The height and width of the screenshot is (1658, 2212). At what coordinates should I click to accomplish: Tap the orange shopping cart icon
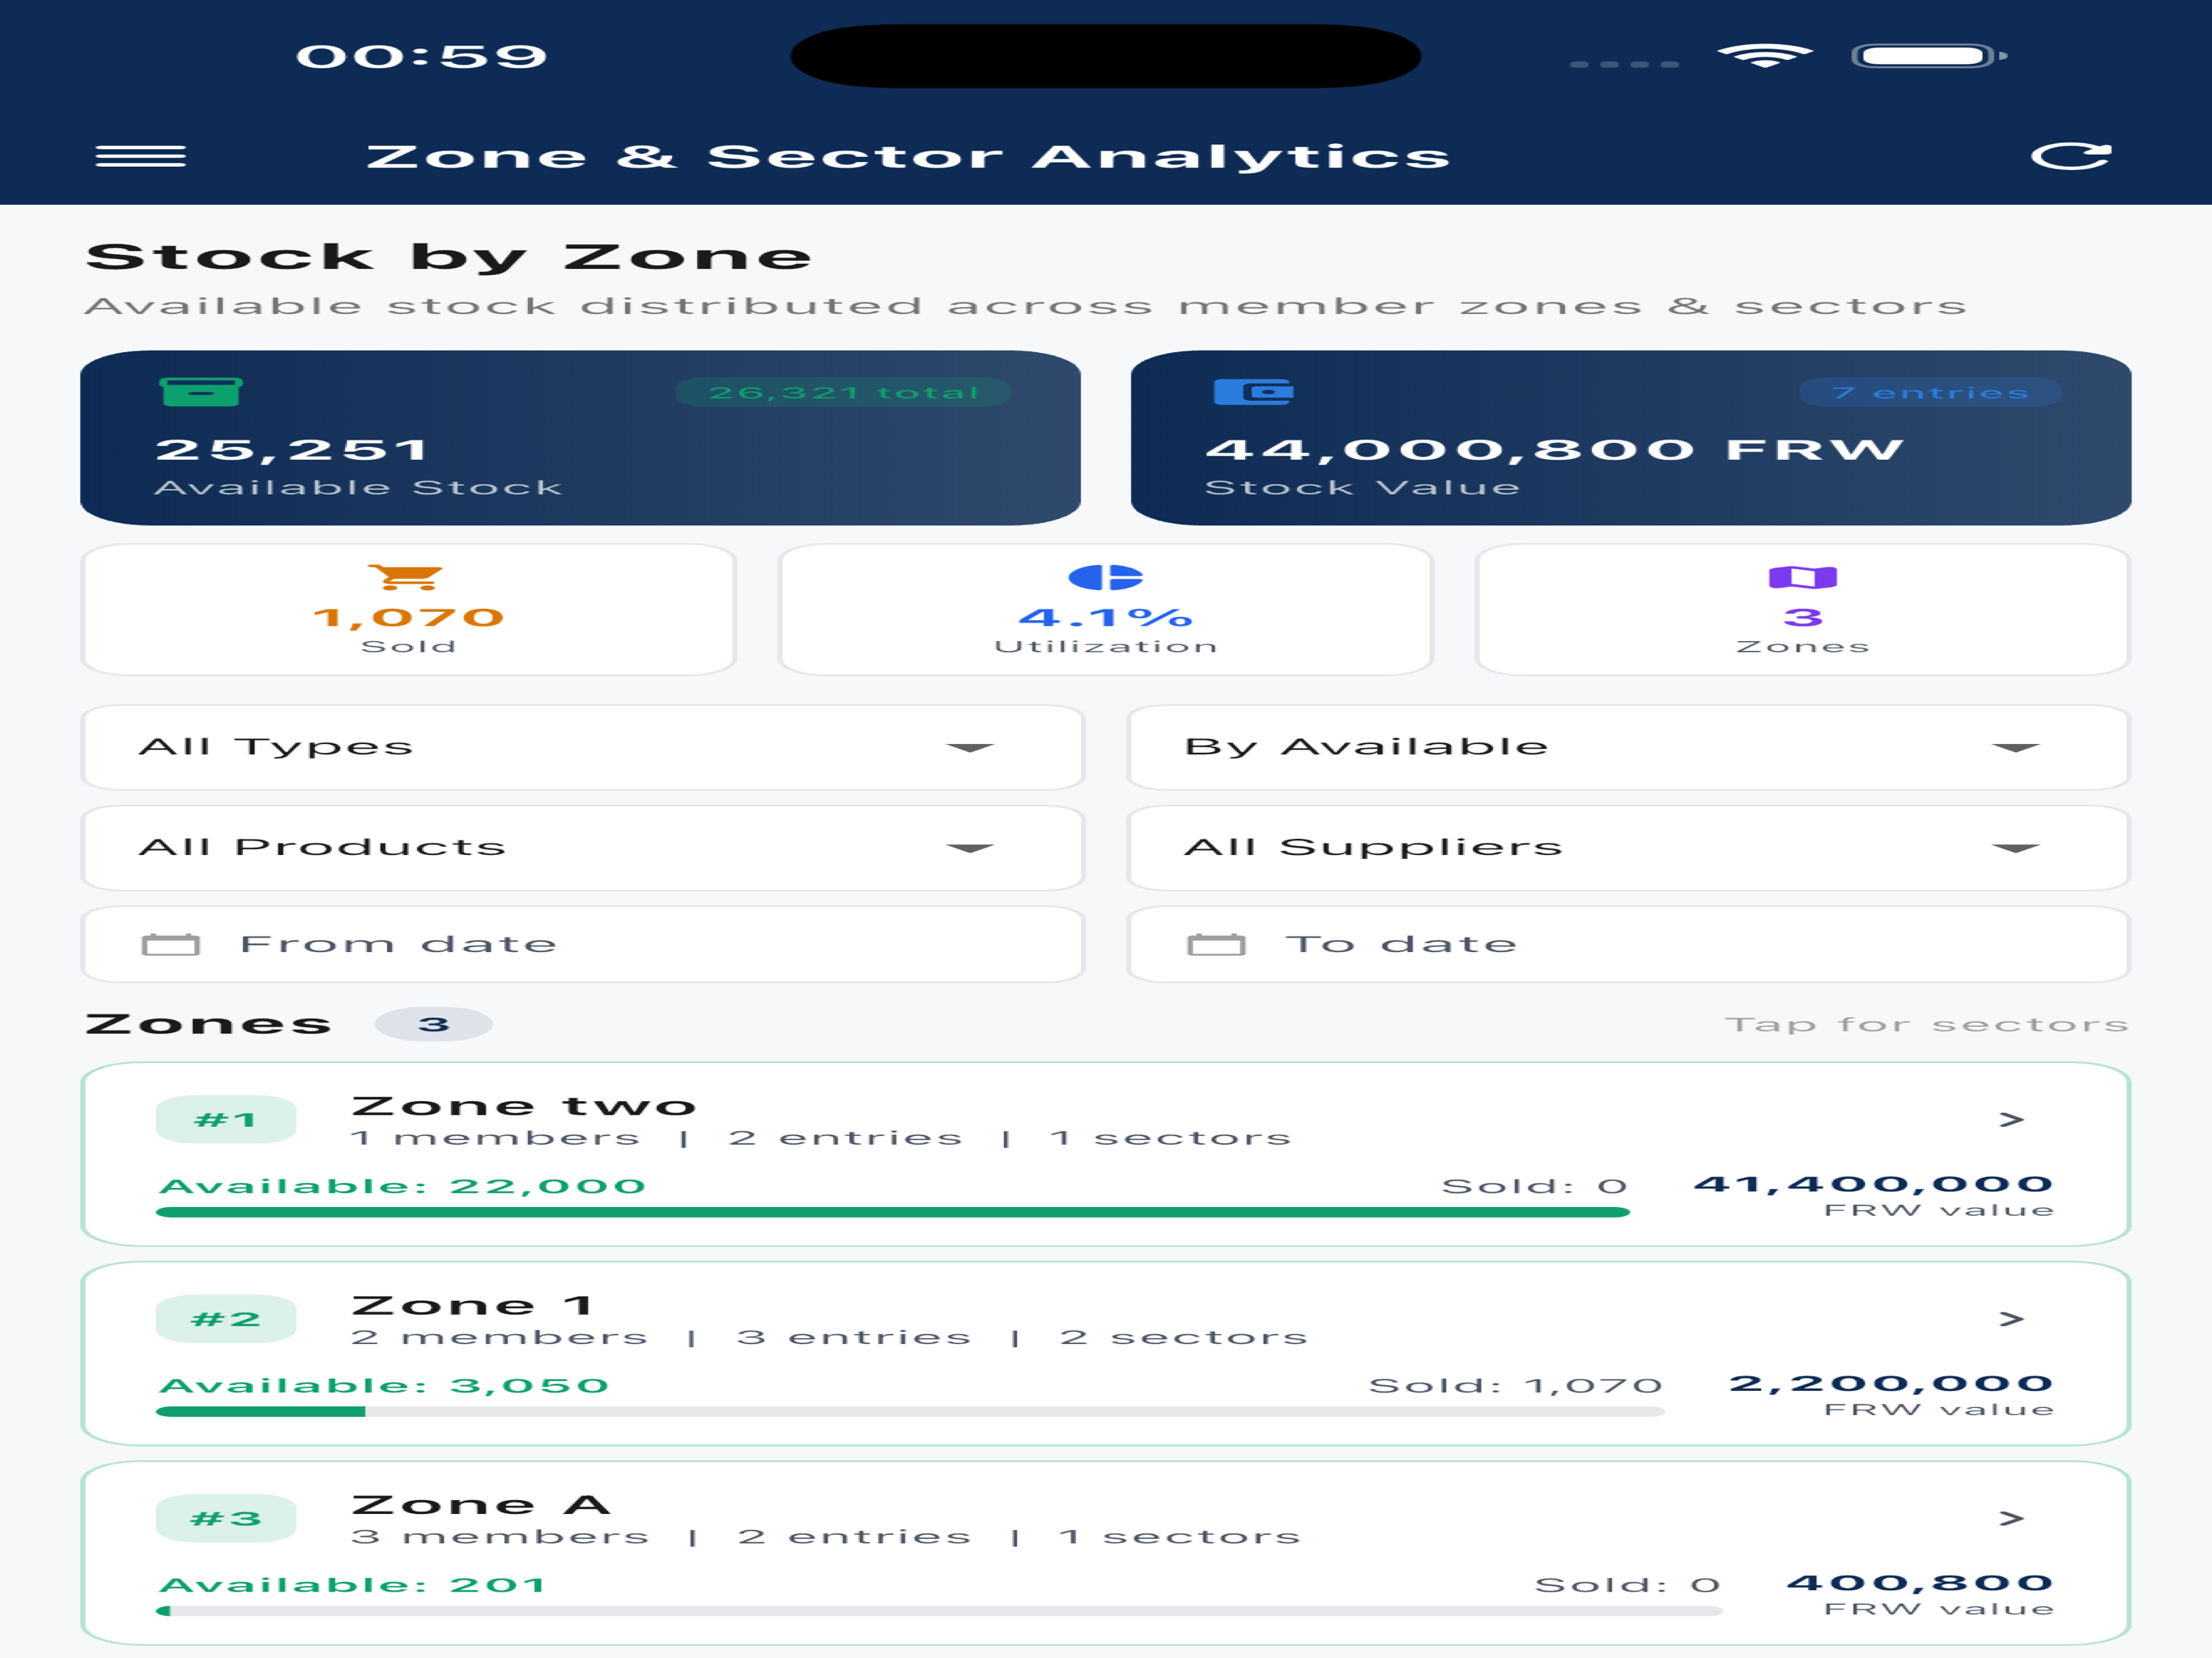coord(405,577)
